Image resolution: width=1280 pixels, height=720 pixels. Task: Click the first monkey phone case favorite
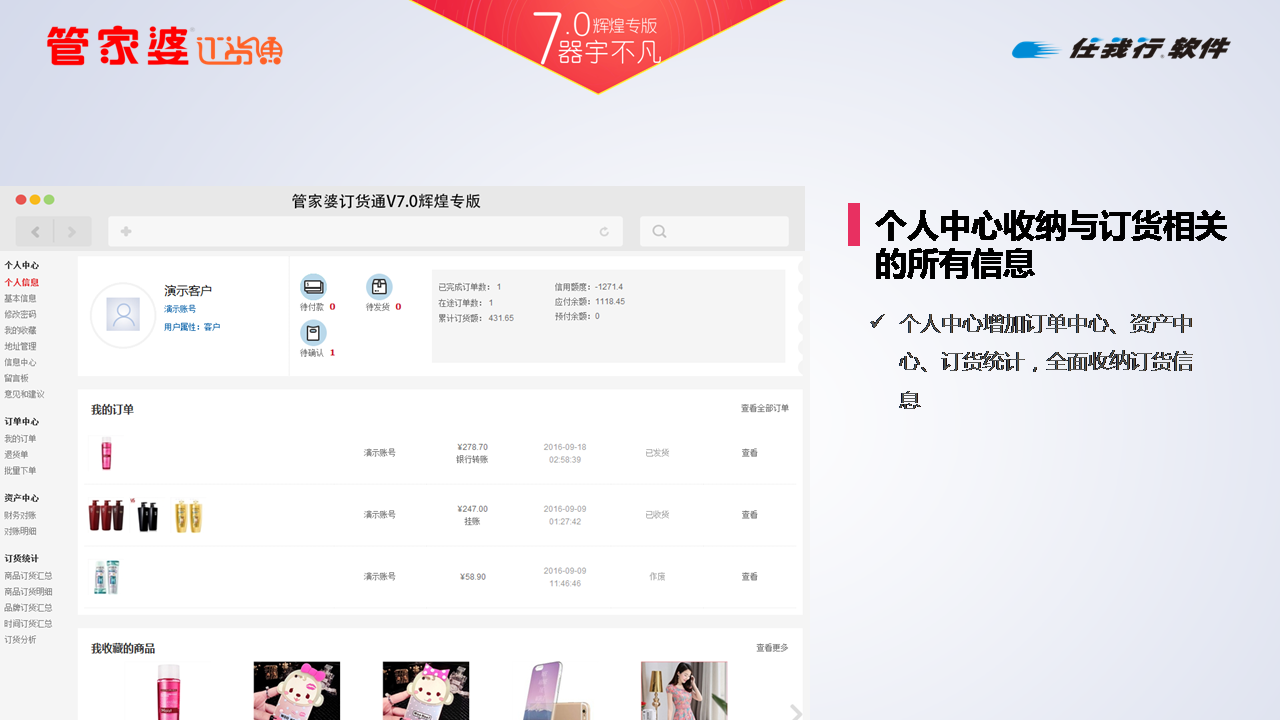point(297,691)
